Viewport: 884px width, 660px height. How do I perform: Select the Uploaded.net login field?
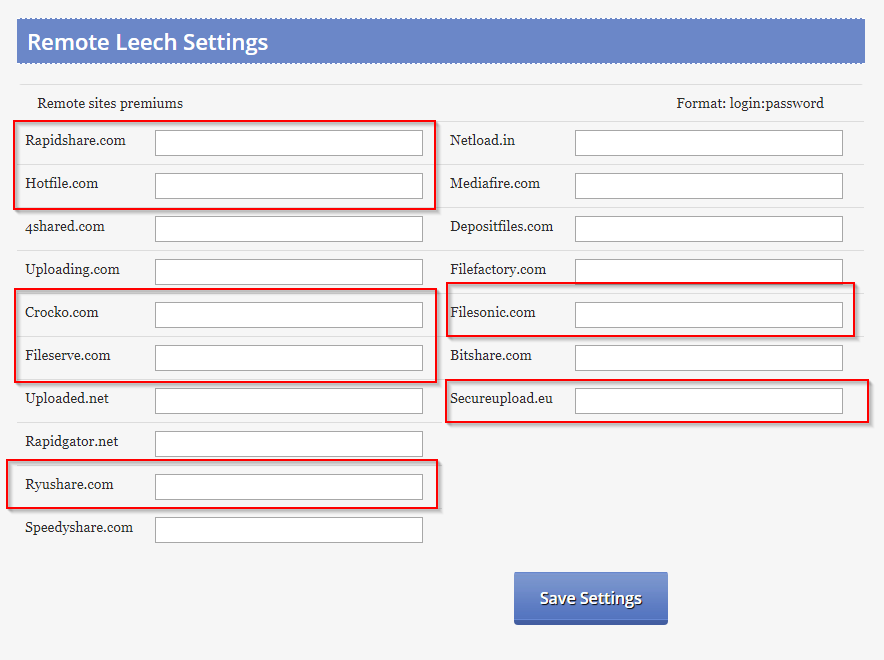(x=289, y=401)
